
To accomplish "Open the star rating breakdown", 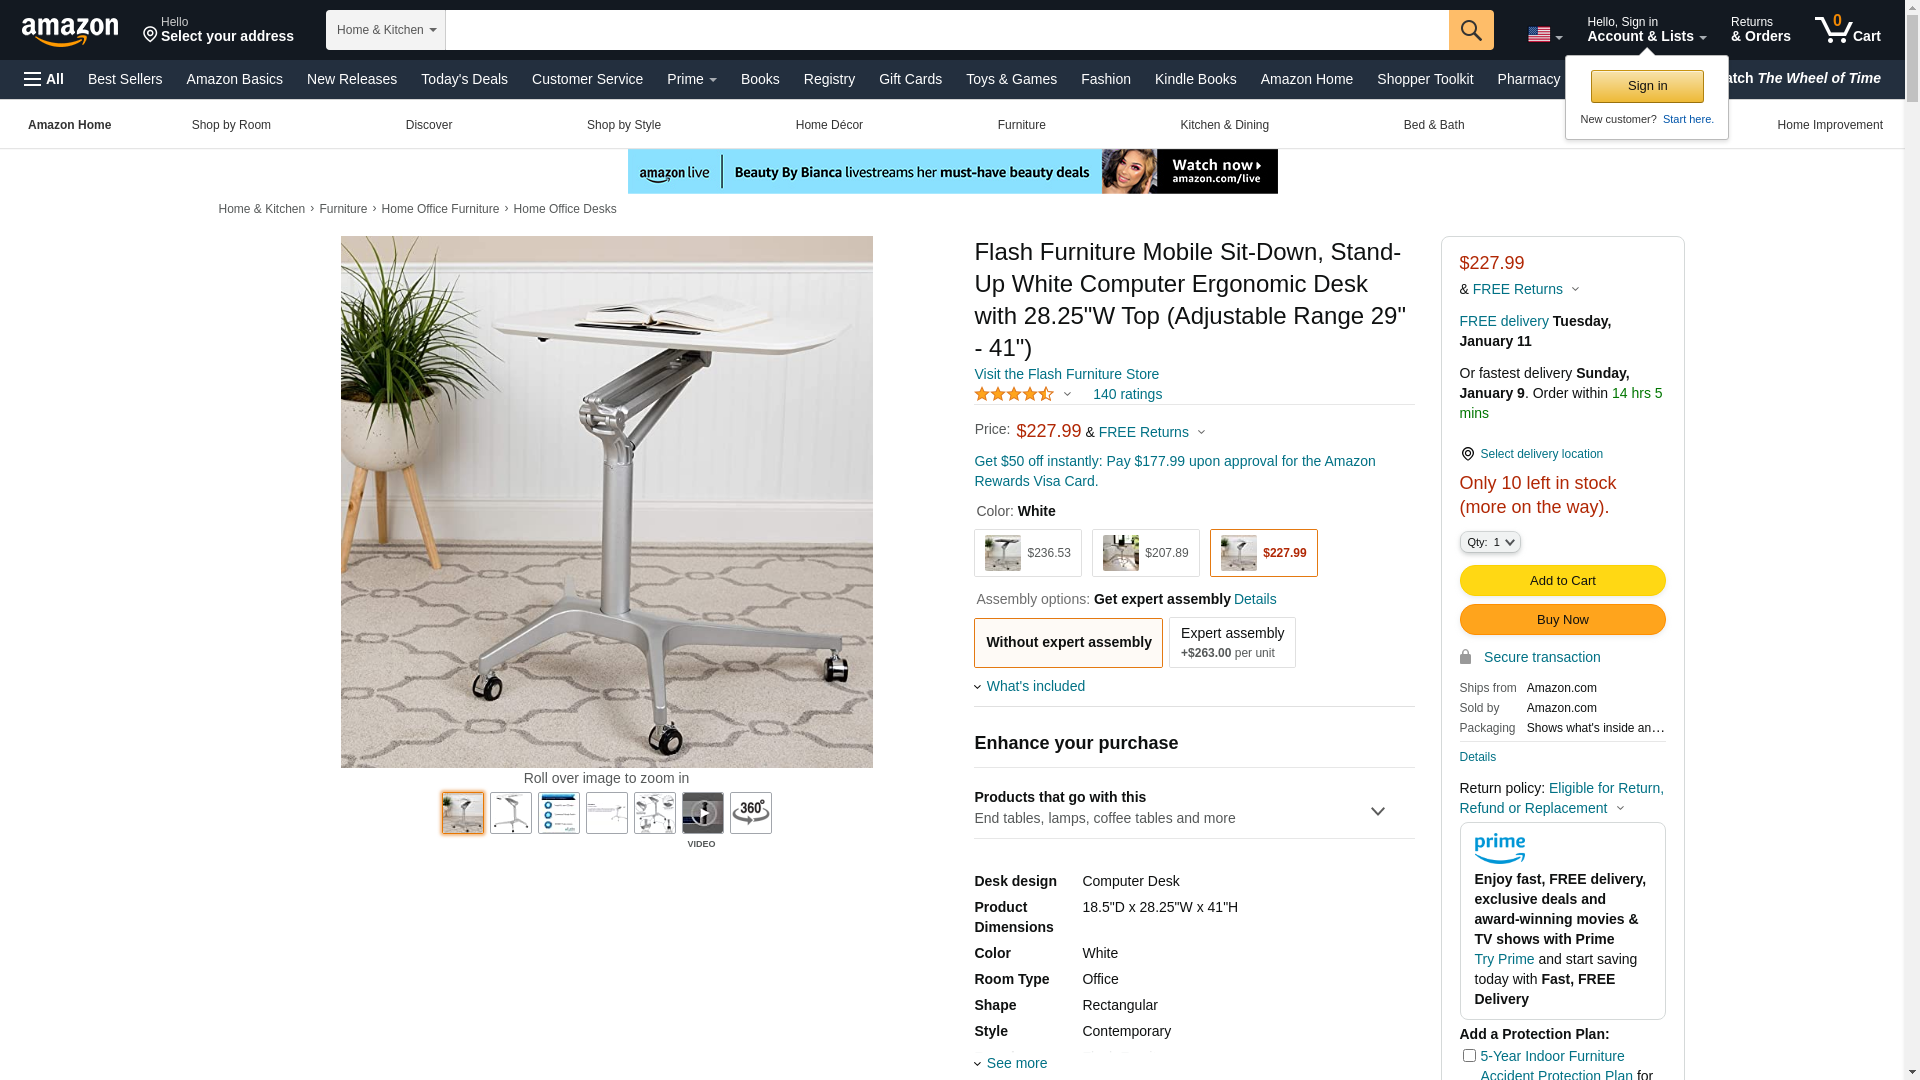I will (1023, 394).
